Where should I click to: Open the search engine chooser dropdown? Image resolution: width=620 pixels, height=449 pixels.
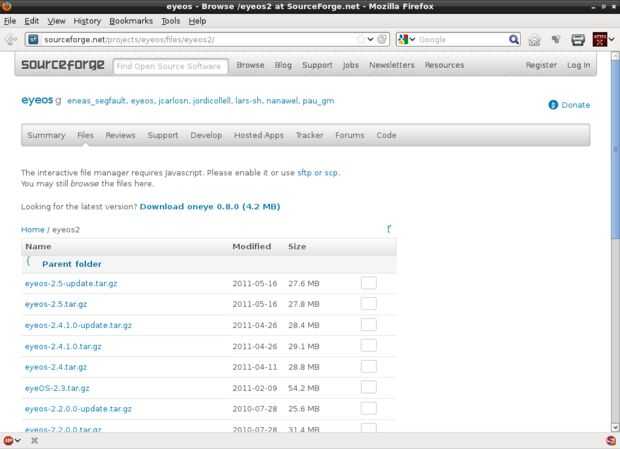pyautogui.click(x=412, y=39)
